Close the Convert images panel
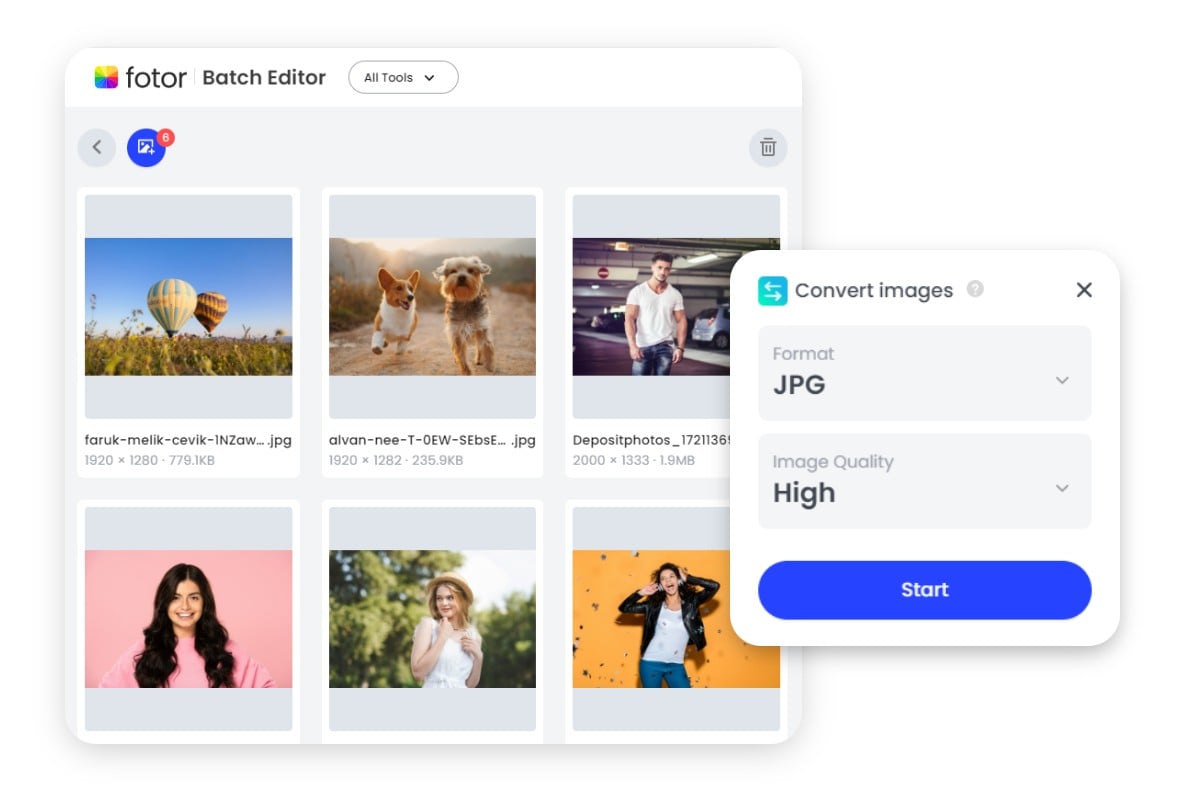1200x800 pixels. pos(1084,290)
